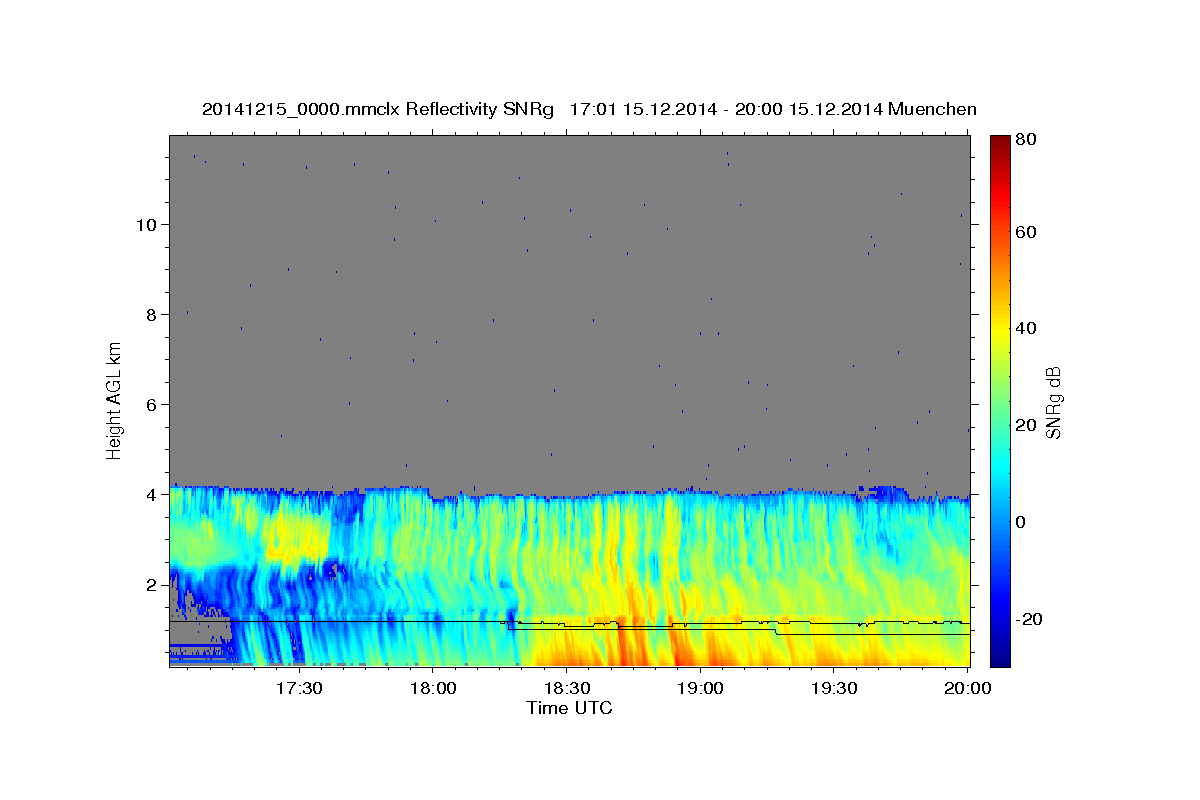The height and width of the screenshot is (800, 1200).
Task: Click the colorbar value 80
Action: tap(1027, 140)
